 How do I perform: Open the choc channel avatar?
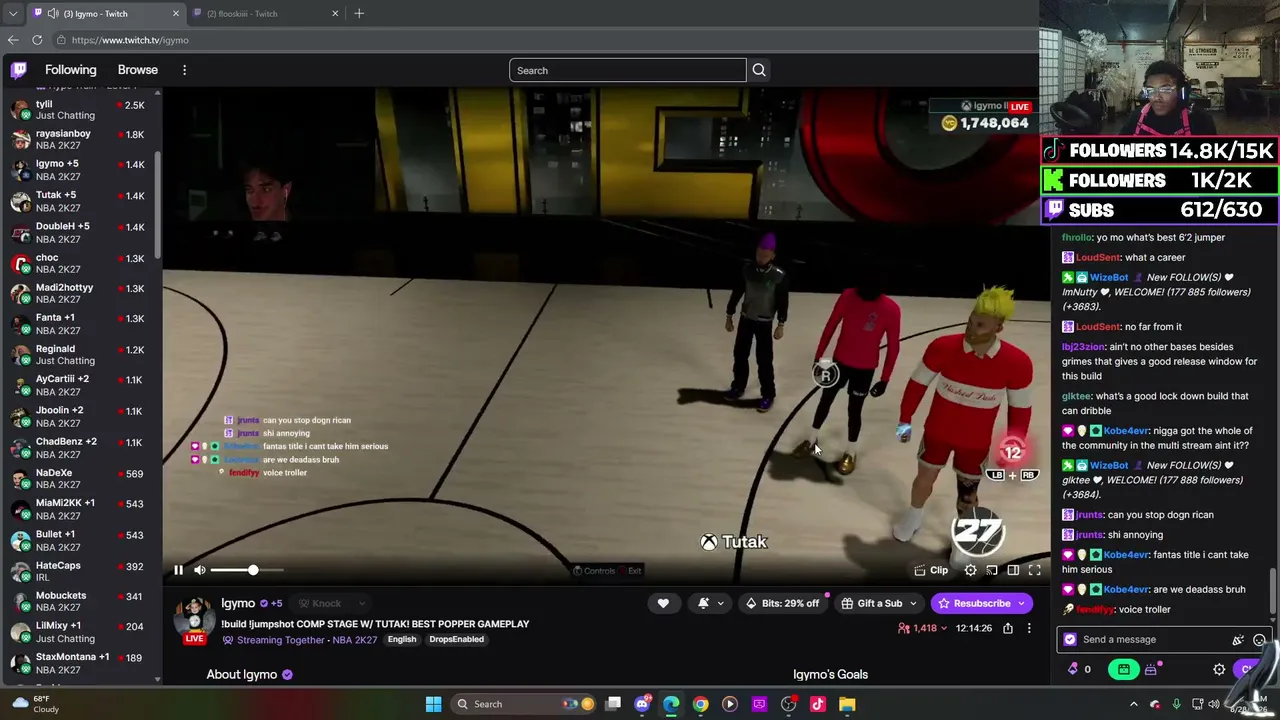[20, 264]
